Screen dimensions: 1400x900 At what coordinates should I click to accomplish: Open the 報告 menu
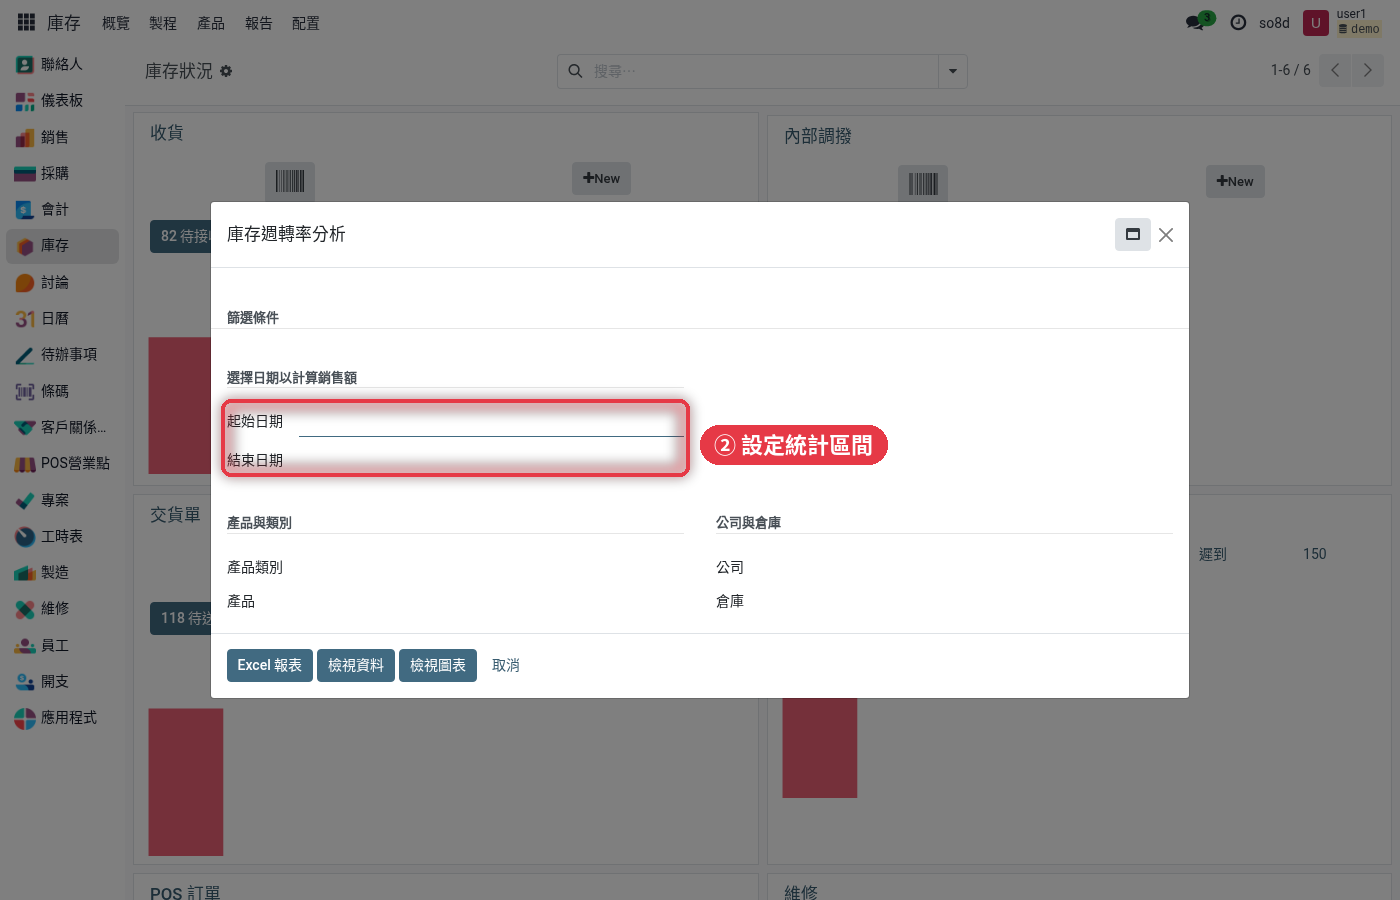pos(259,23)
